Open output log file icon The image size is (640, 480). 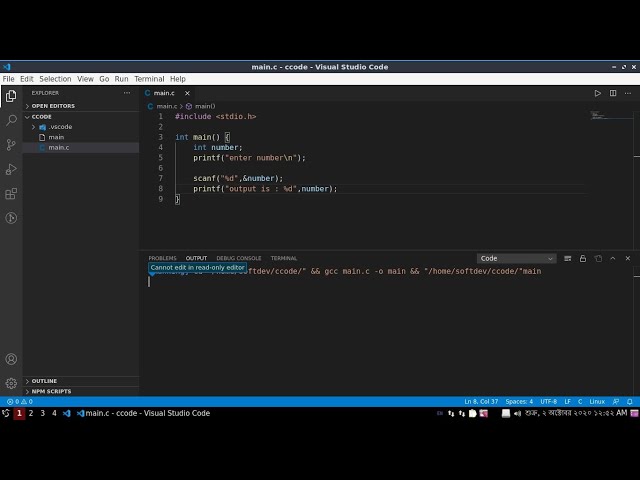598,258
